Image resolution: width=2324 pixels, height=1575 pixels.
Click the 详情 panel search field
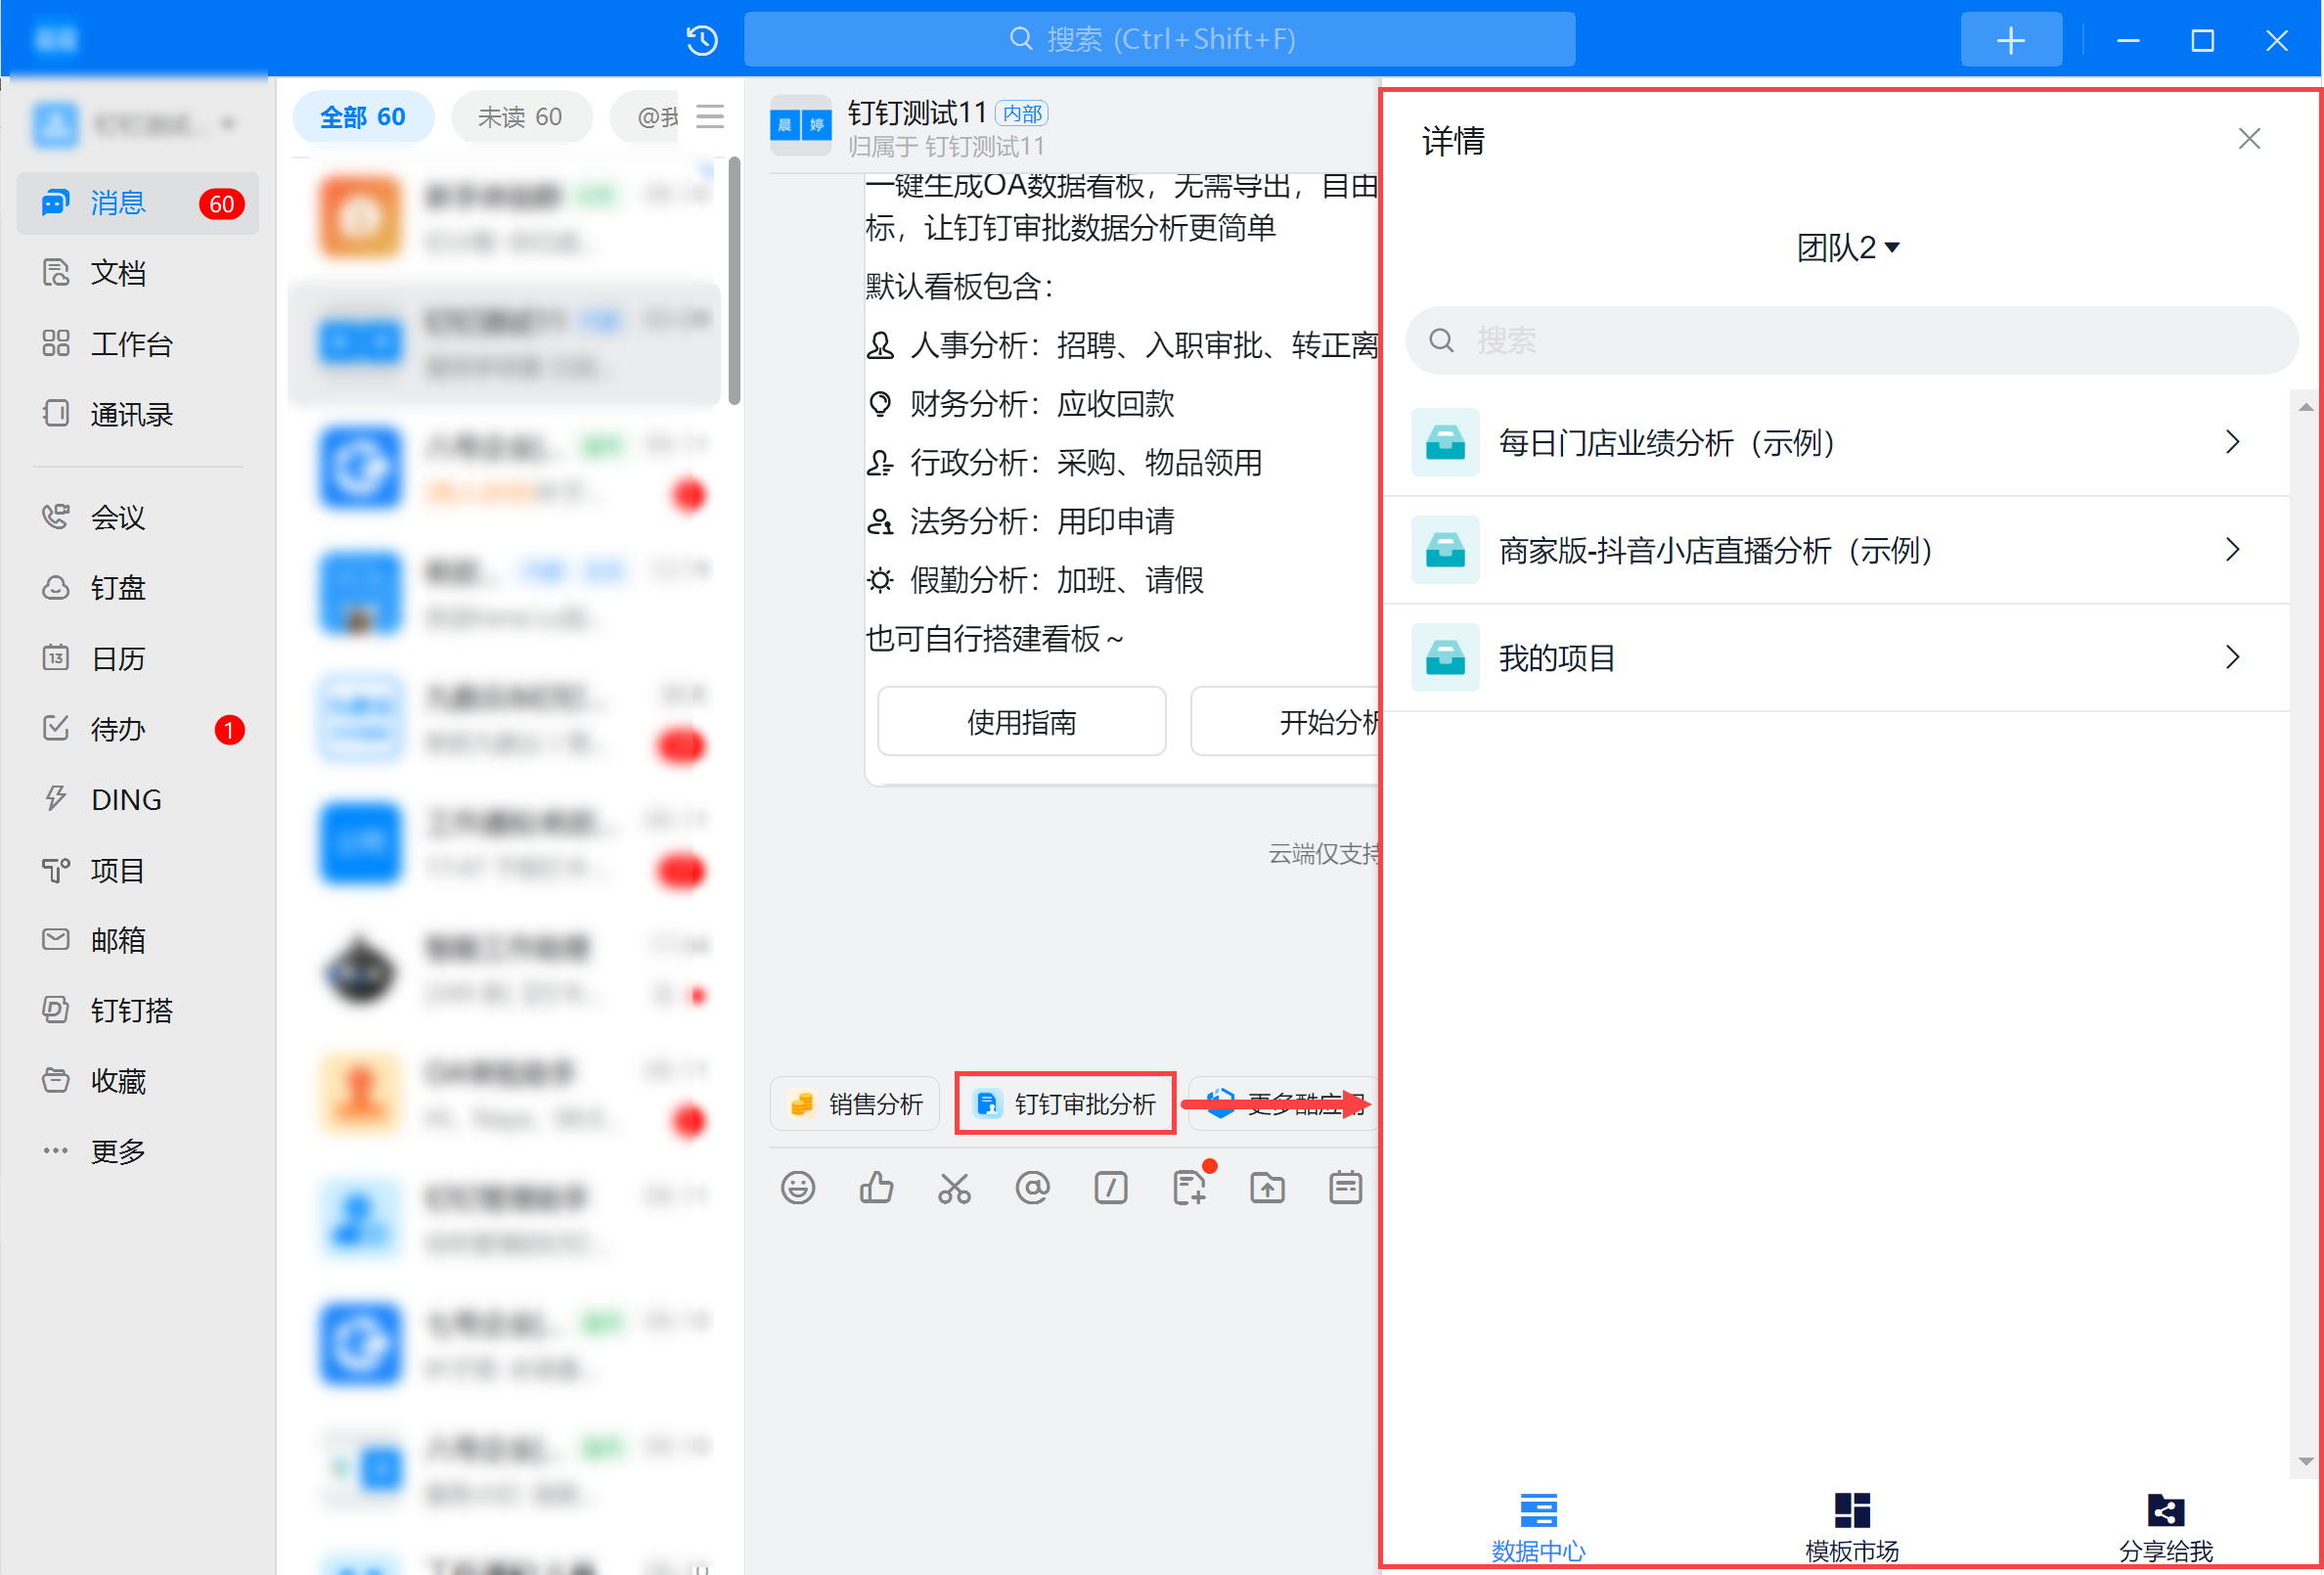[x=1851, y=341]
